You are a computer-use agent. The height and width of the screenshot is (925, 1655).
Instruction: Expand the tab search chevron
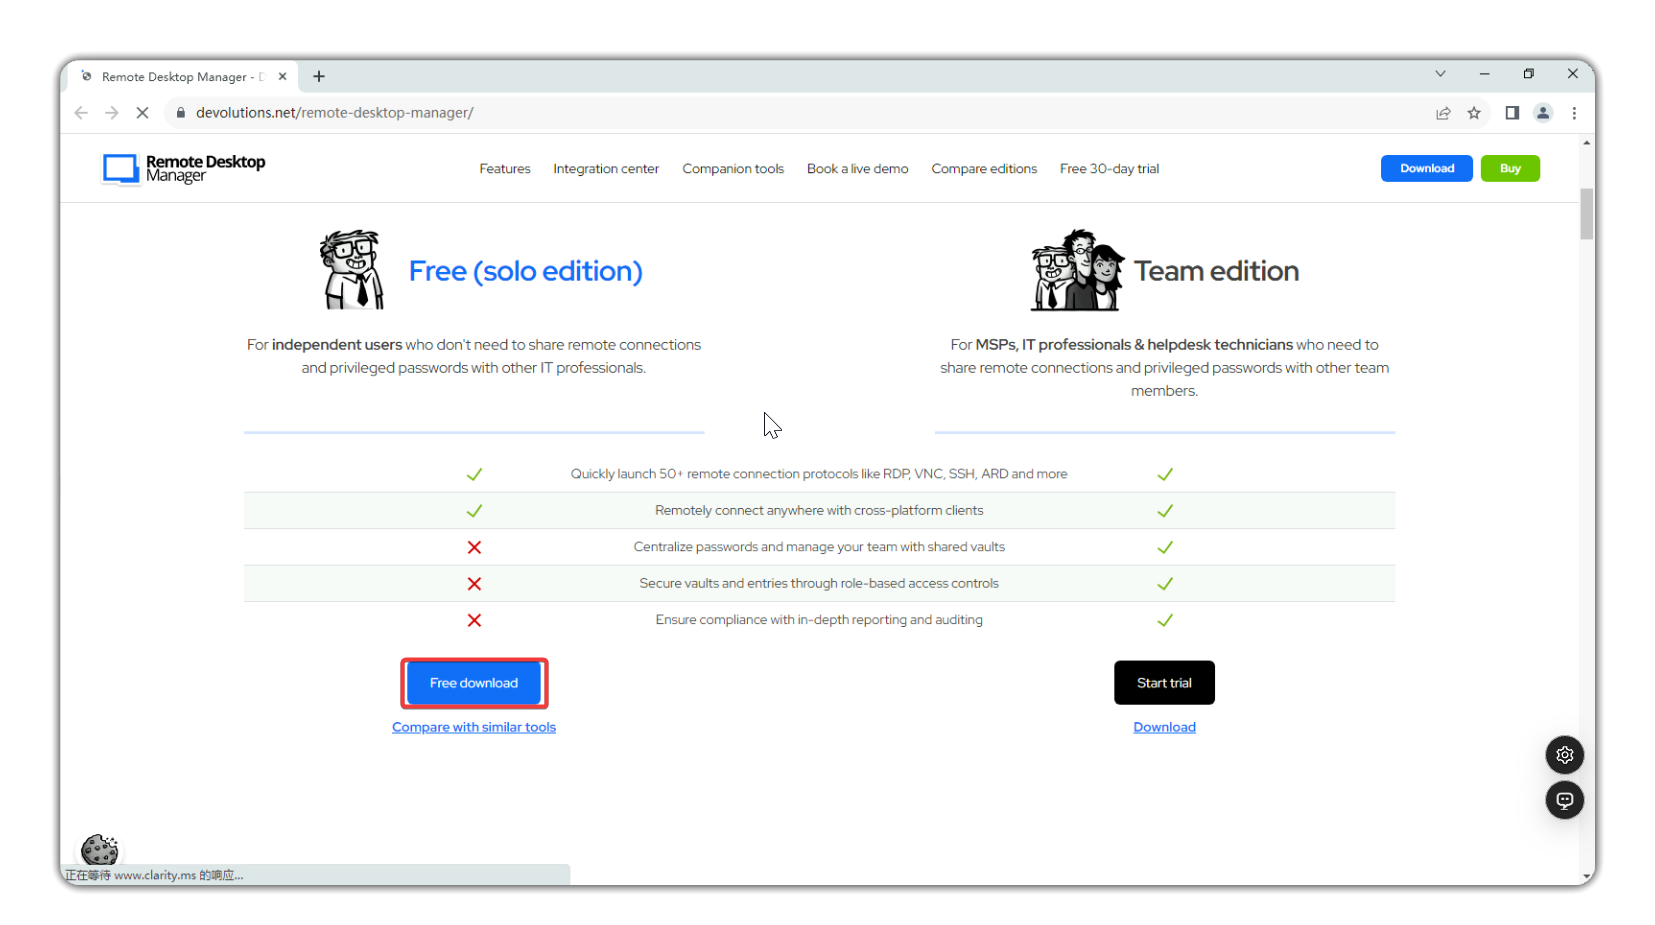click(1440, 74)
